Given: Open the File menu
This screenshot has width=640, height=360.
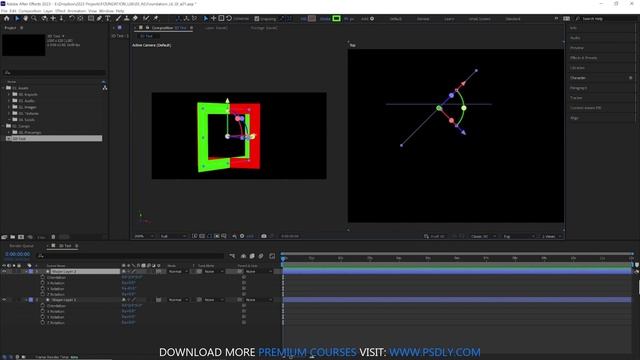Looking at the screenshot, I should coord(4,11).
